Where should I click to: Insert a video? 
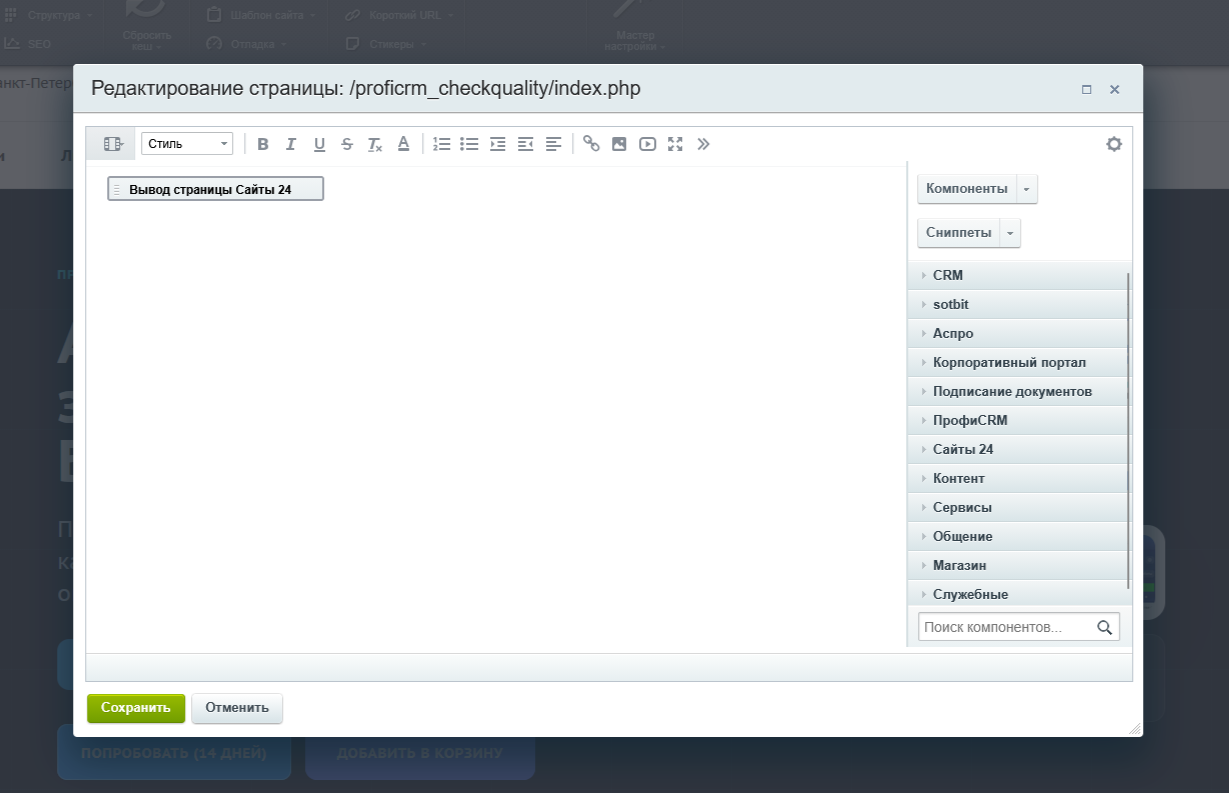coord(647,144)
